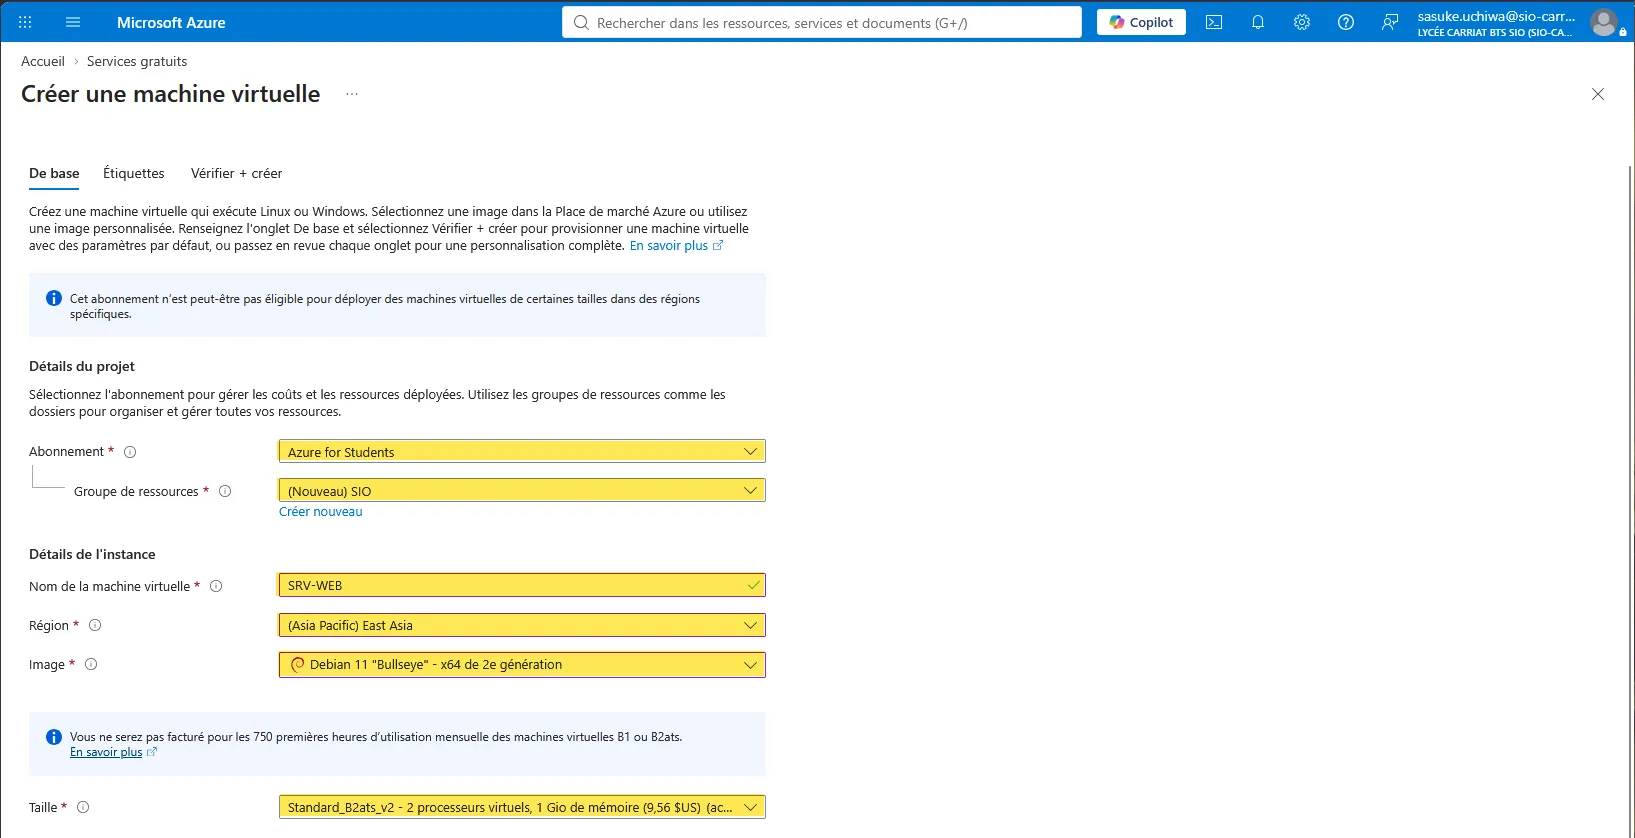Click the virtual machine name field SRV-WEB
The height and width of the screenshot is (838, 1635).
(522, 586)
